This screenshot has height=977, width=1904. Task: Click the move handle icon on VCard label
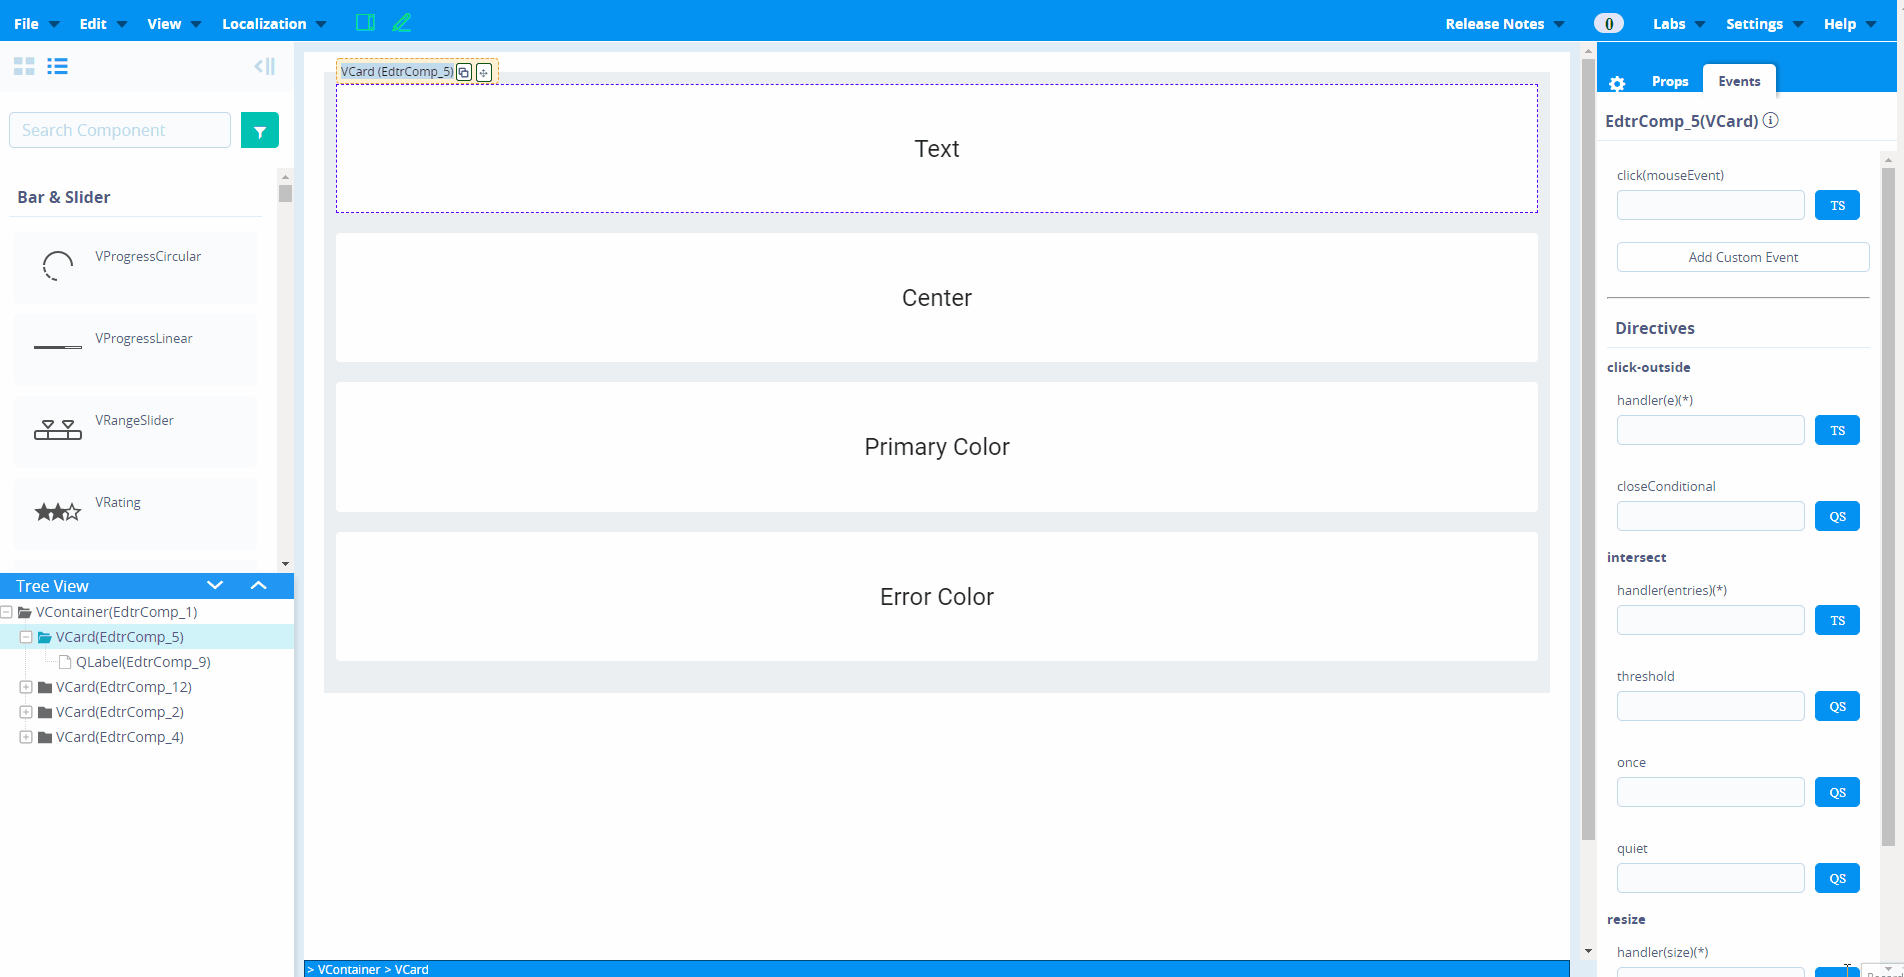(x=484, y=72)
